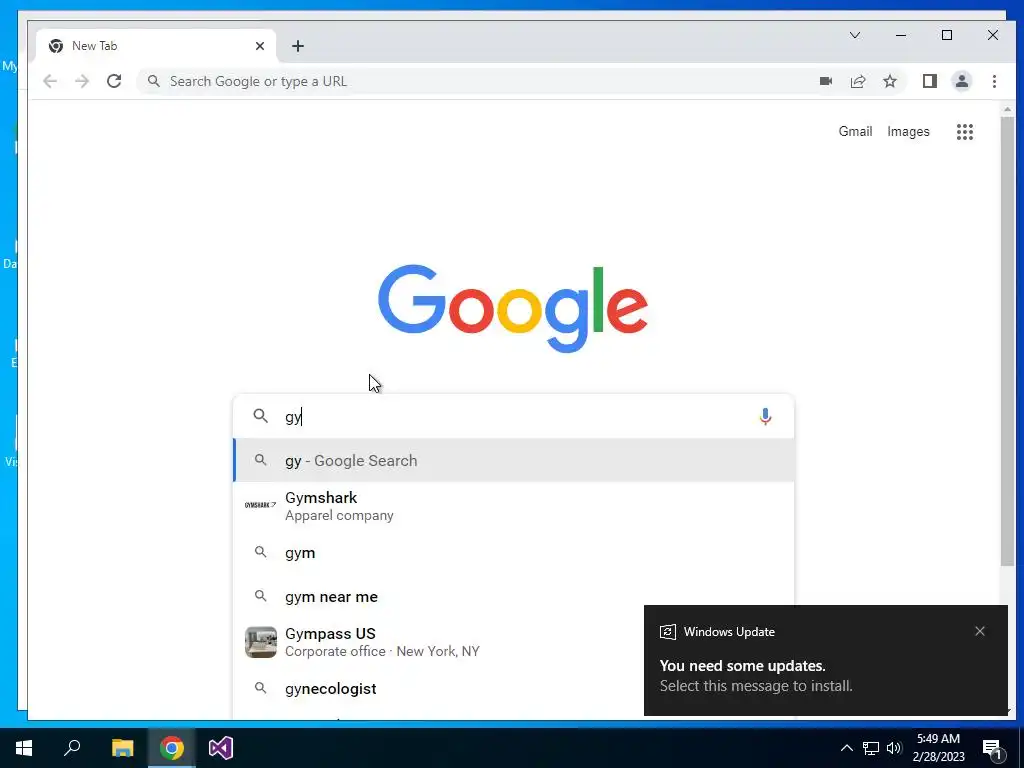Screen dimensions: 1024x768
Task: Open the Action Center notifications icon
Action: pos(993,749)
